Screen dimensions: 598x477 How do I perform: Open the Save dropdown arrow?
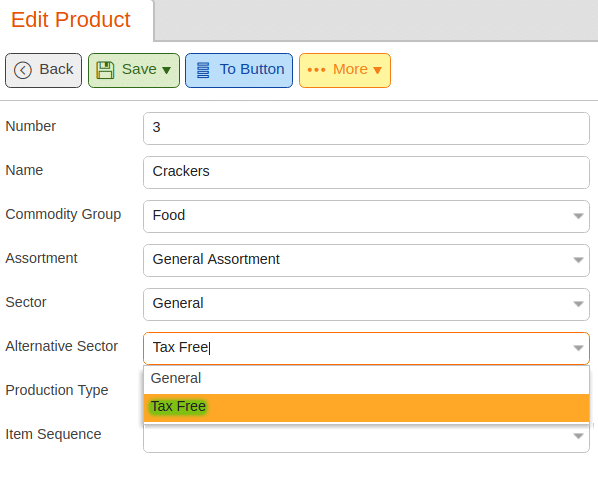click(166, 71)
